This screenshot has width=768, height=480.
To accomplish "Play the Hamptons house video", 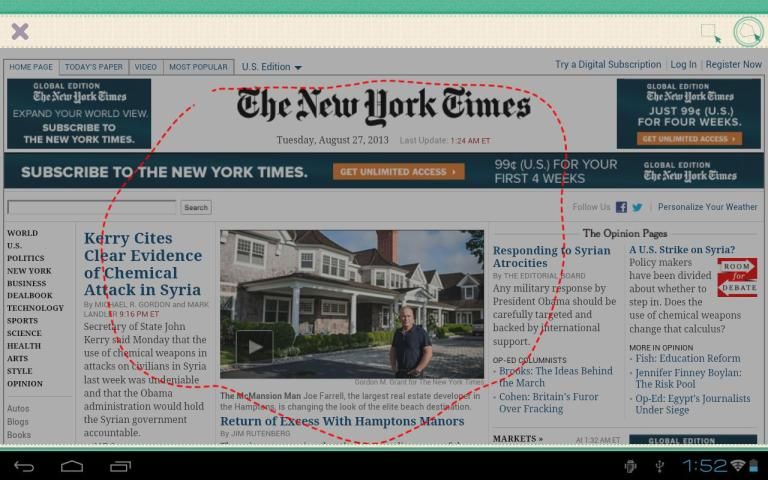I will tap(254, 347).
